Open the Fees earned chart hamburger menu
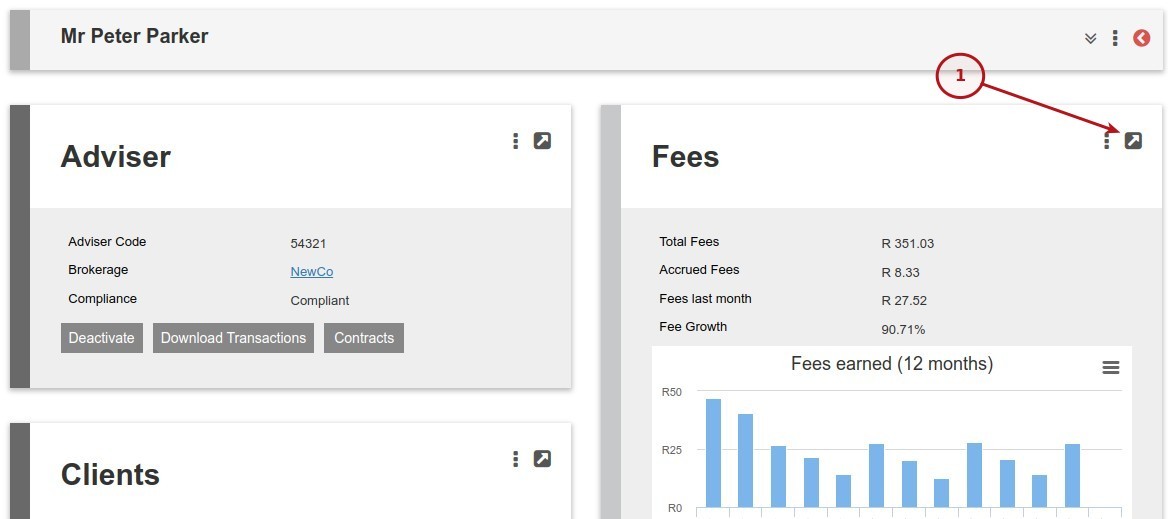 coord(1111,367)
